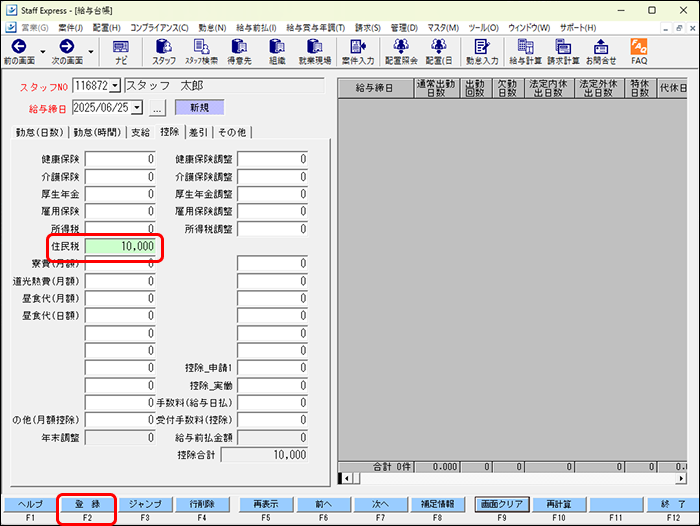Viewport: 700px width, 526px height.
Task: Click the 新規 button
Action: [x=200, y=108]
